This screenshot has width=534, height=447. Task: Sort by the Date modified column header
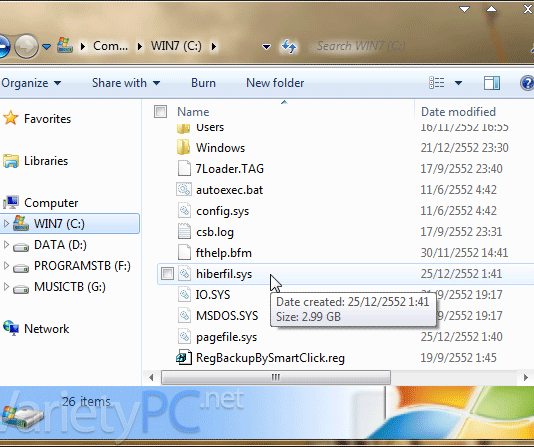(458, 112)
